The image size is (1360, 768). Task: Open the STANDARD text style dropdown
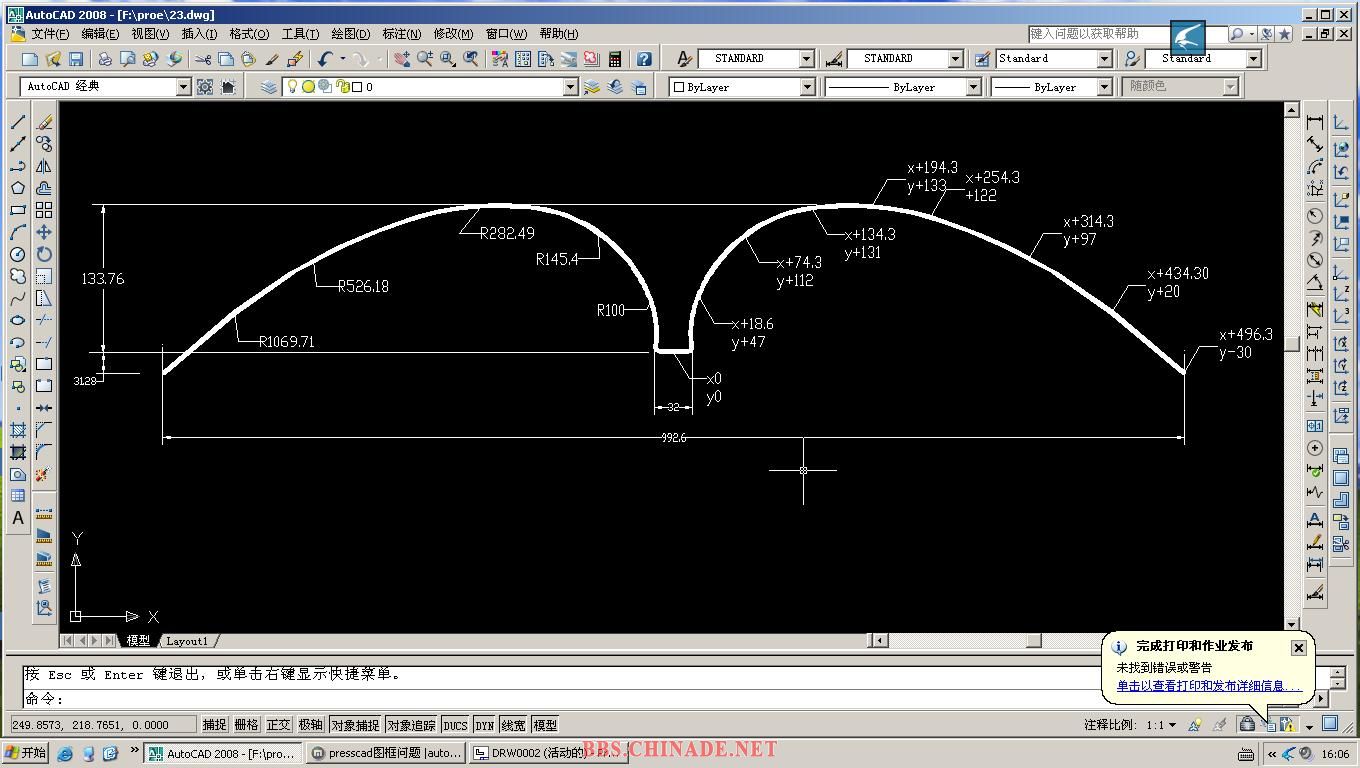coord(806,59)
